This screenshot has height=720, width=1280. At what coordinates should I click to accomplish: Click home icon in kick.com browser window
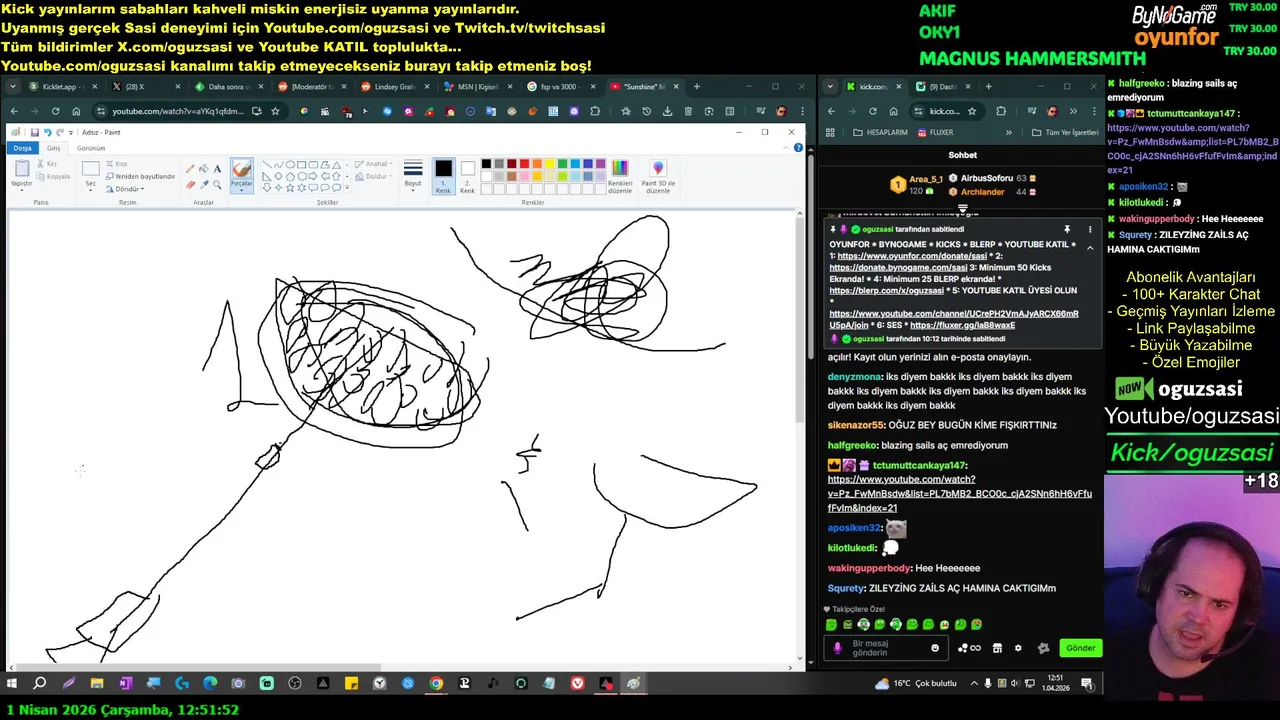pyautogui.click(x=893, y=111)
